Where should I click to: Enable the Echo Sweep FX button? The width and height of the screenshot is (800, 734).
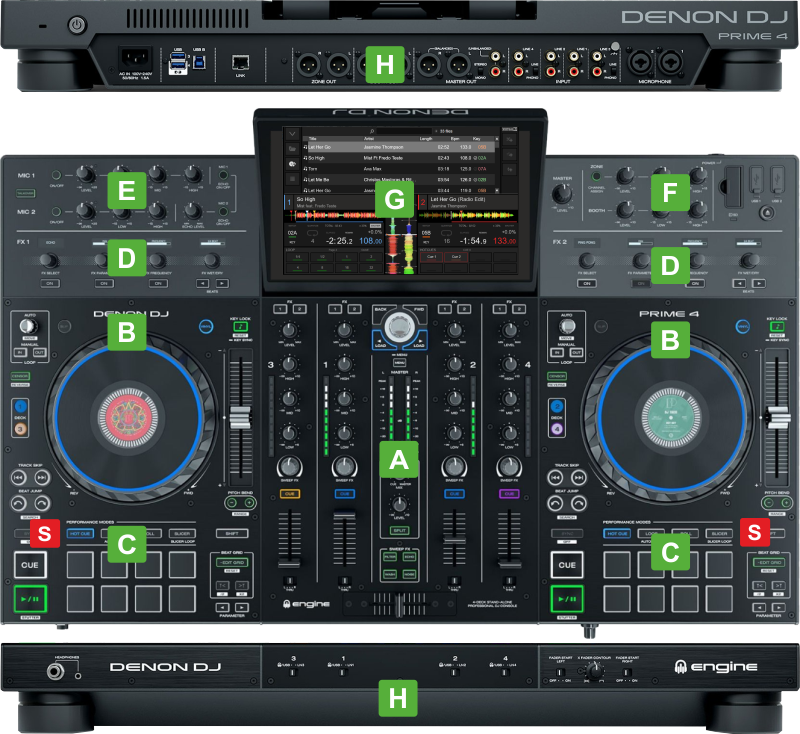click(409, 557)
